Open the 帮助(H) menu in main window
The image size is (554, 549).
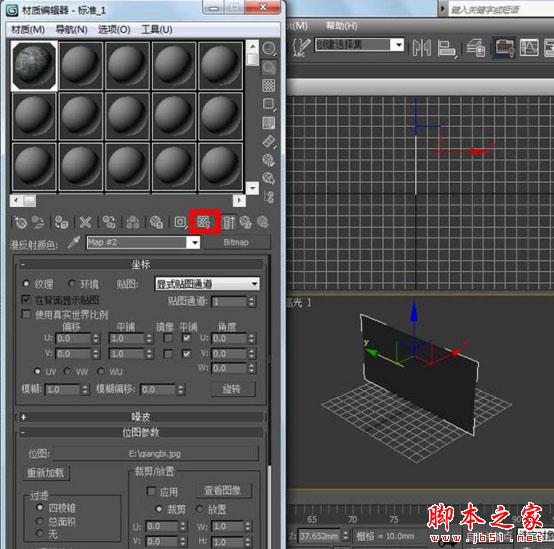pos(341,25)
